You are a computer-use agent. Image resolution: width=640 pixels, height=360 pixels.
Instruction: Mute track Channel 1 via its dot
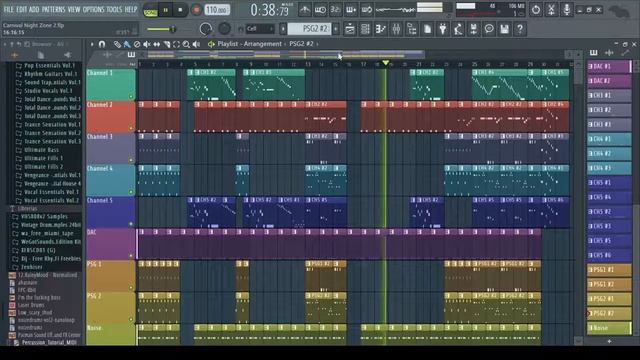[x=131, y=97]
